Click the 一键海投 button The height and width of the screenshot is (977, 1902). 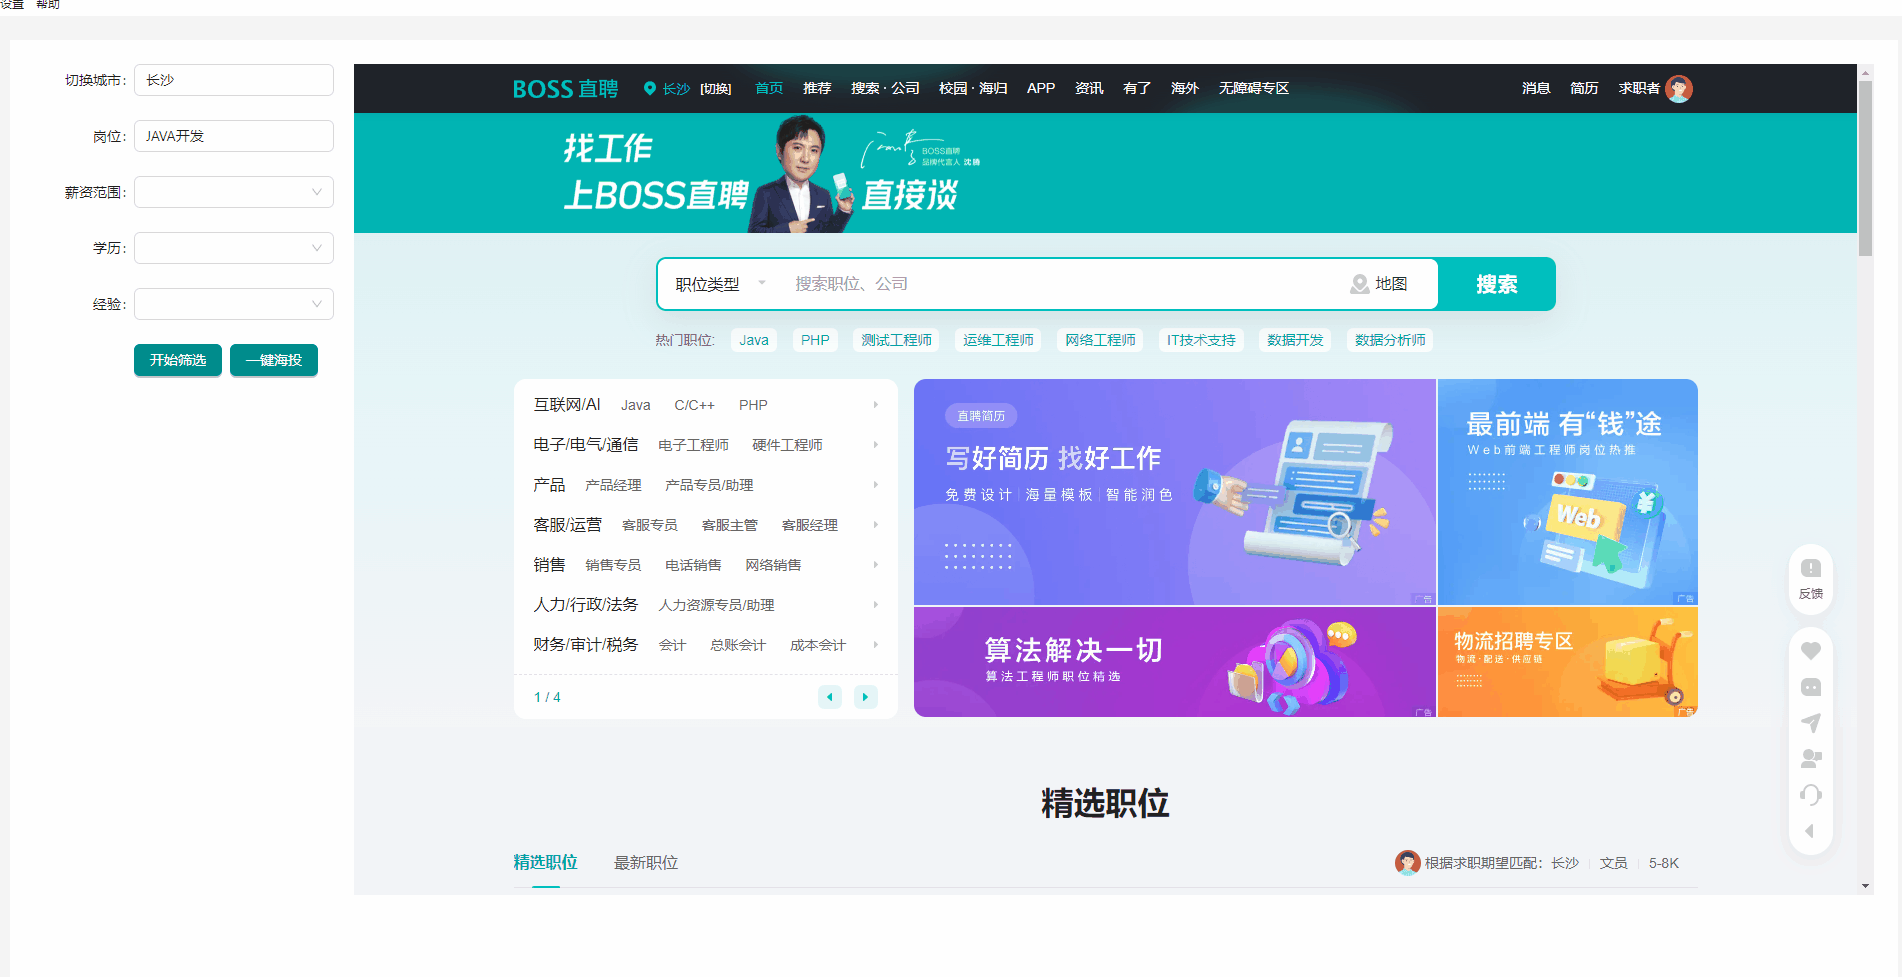pos(274,360)
